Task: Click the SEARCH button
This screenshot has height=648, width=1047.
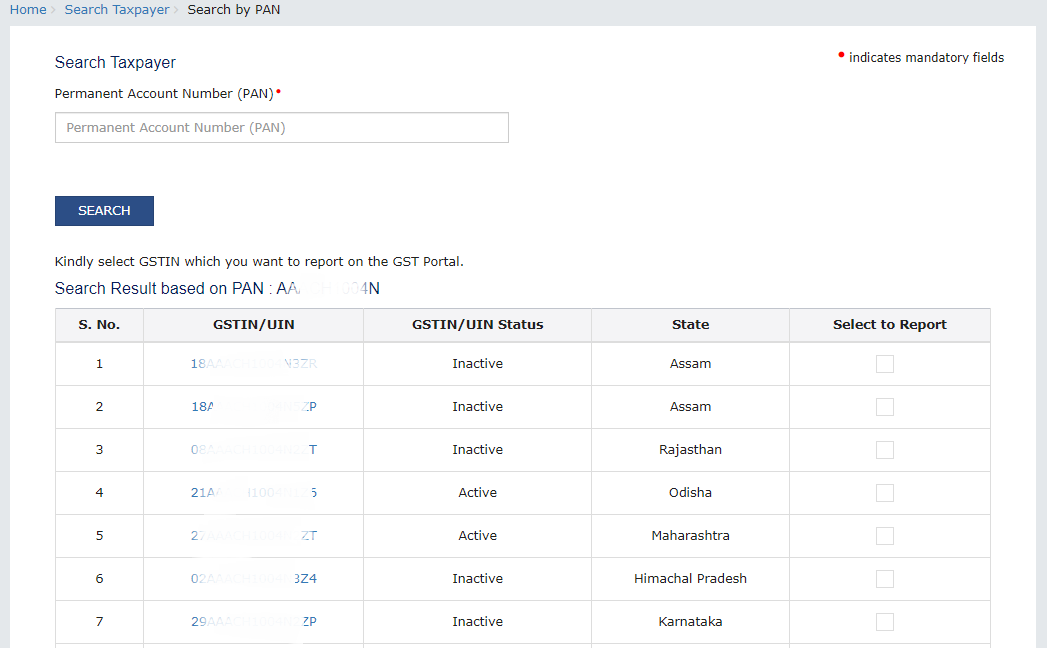Action: point(104,210)
